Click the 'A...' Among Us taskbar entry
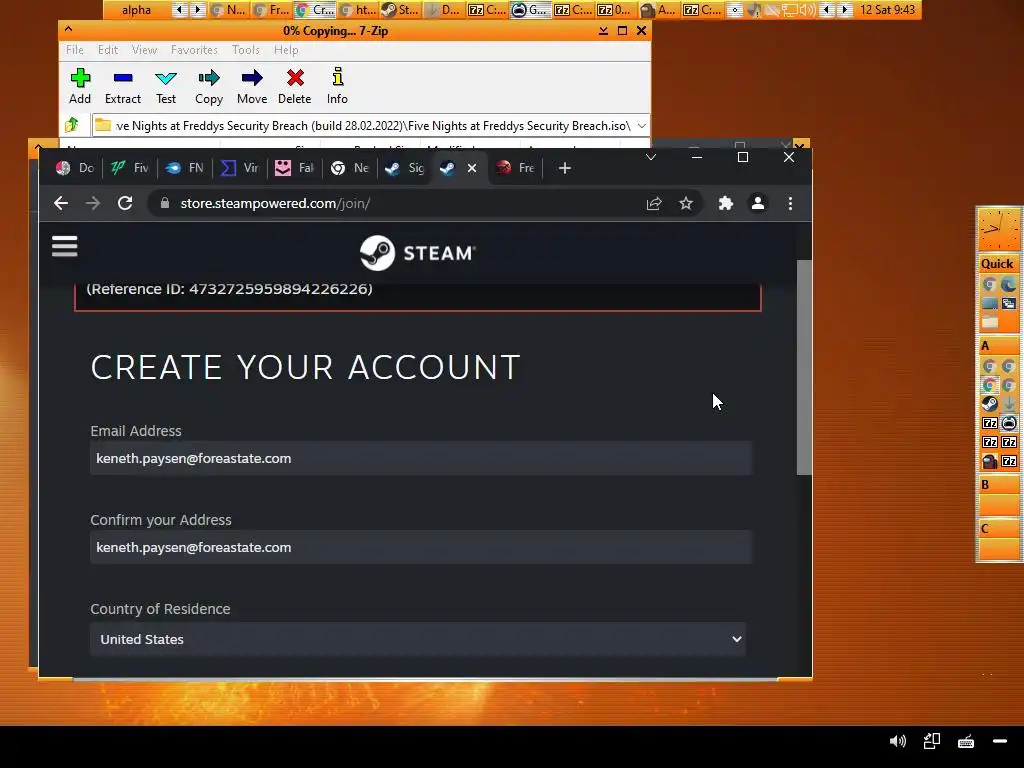 (x=658, y=10)
